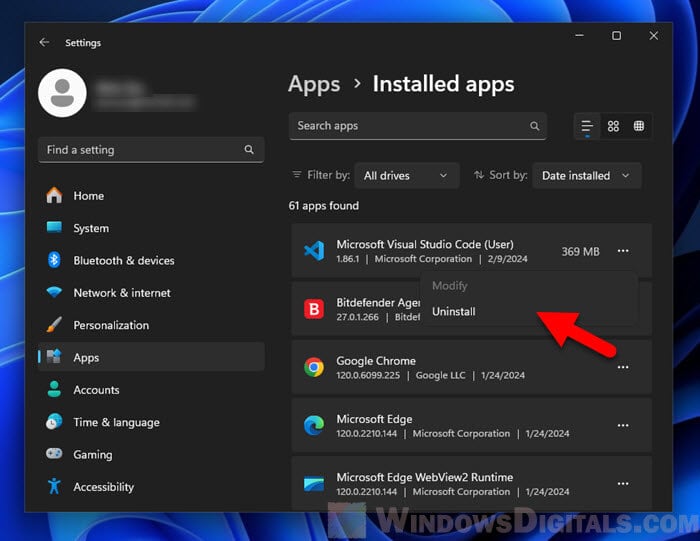Open Personalization settings
Image resolution: width=700 pixels, height=541 pixels.
pos(151,325)
